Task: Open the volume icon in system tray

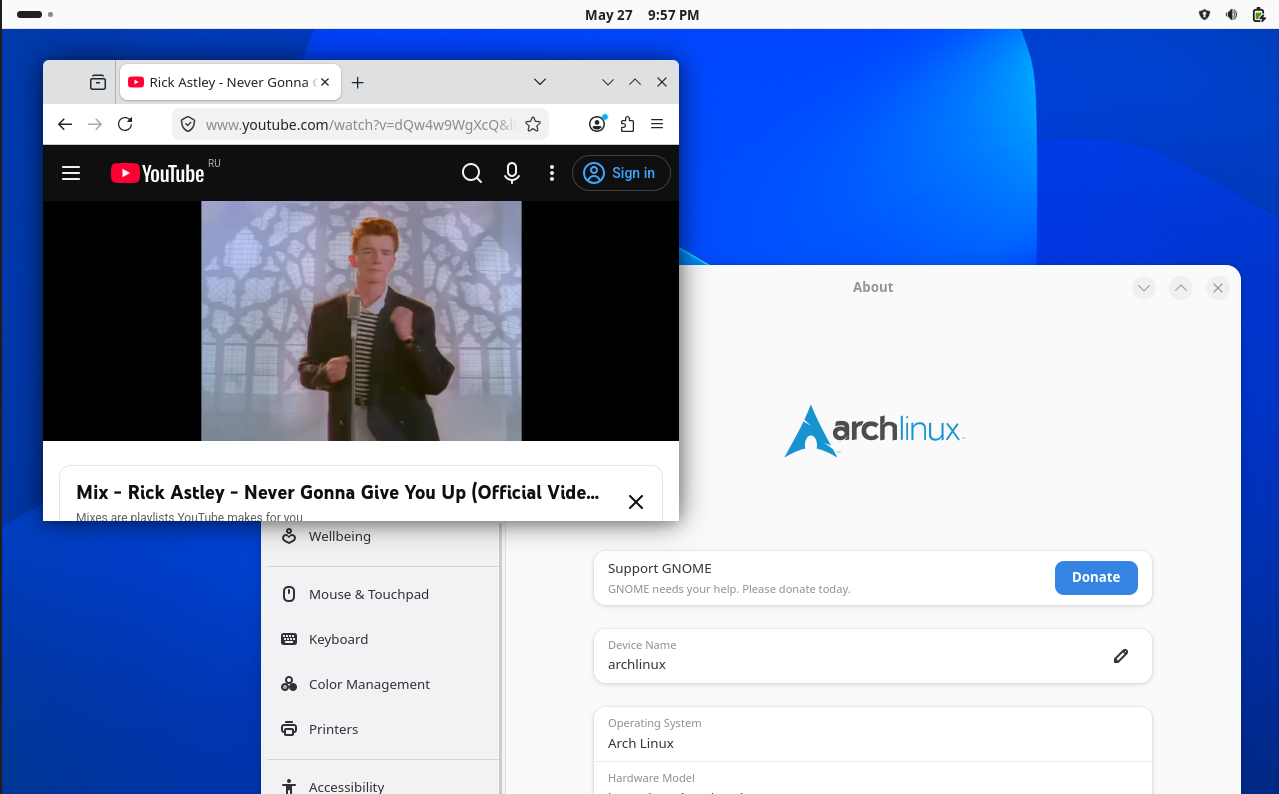Action: point(1232,15)
